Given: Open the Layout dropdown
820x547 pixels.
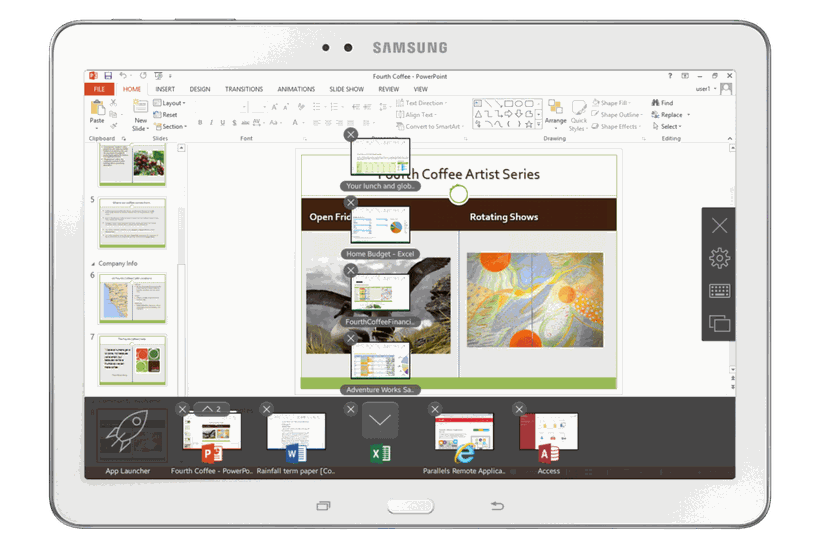Looking at the screenshot, I should tap(169, 103).
